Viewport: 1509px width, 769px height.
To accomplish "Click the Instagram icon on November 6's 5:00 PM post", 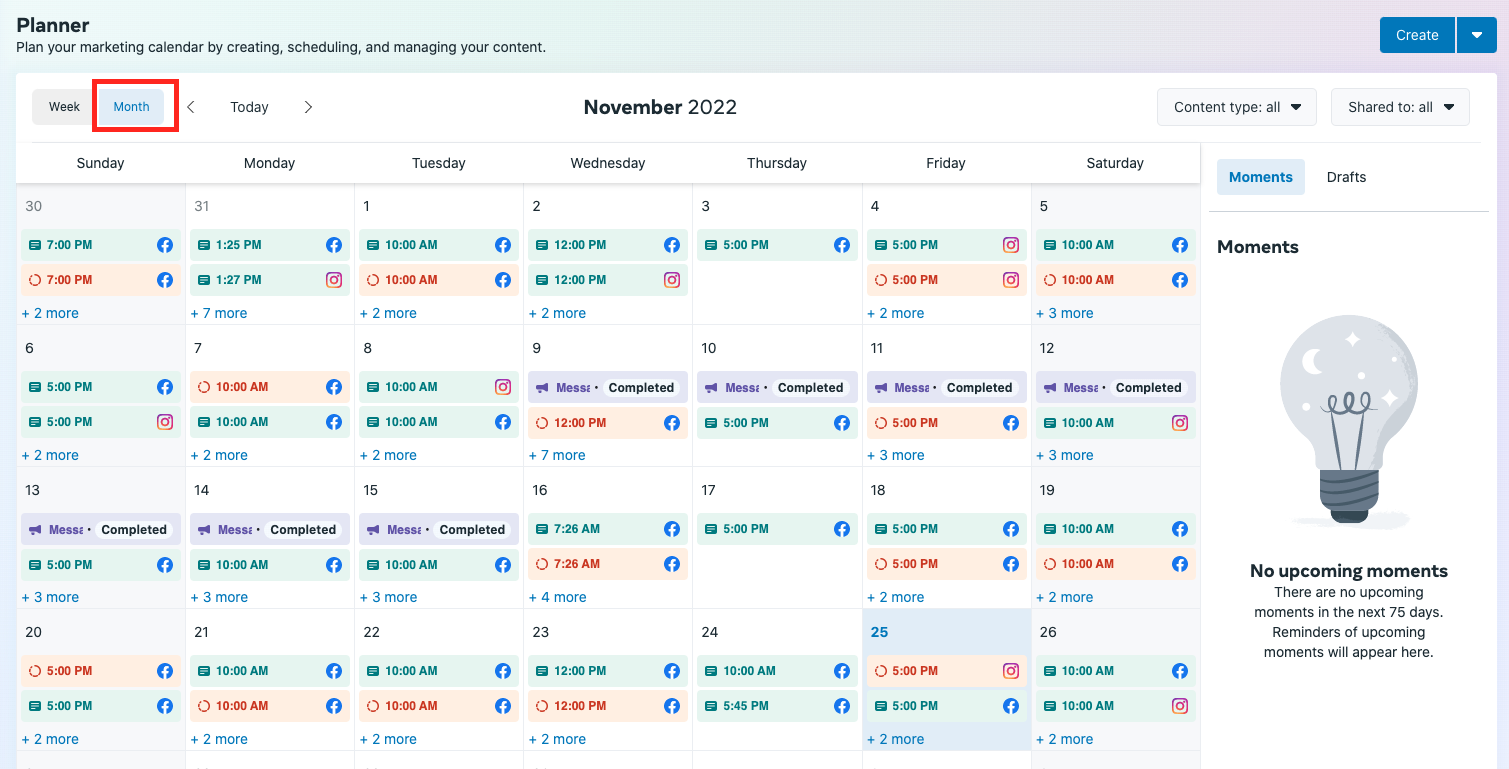I will [x=165, y=422].
